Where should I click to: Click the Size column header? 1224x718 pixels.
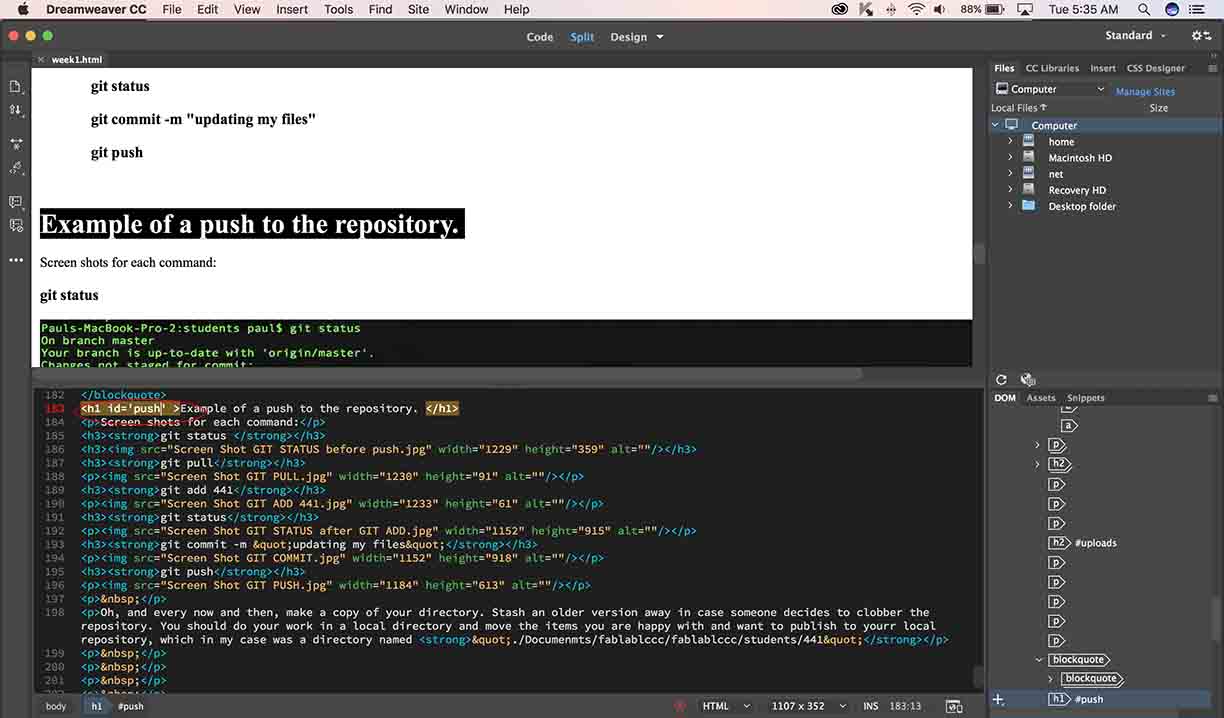point(1159,108)
